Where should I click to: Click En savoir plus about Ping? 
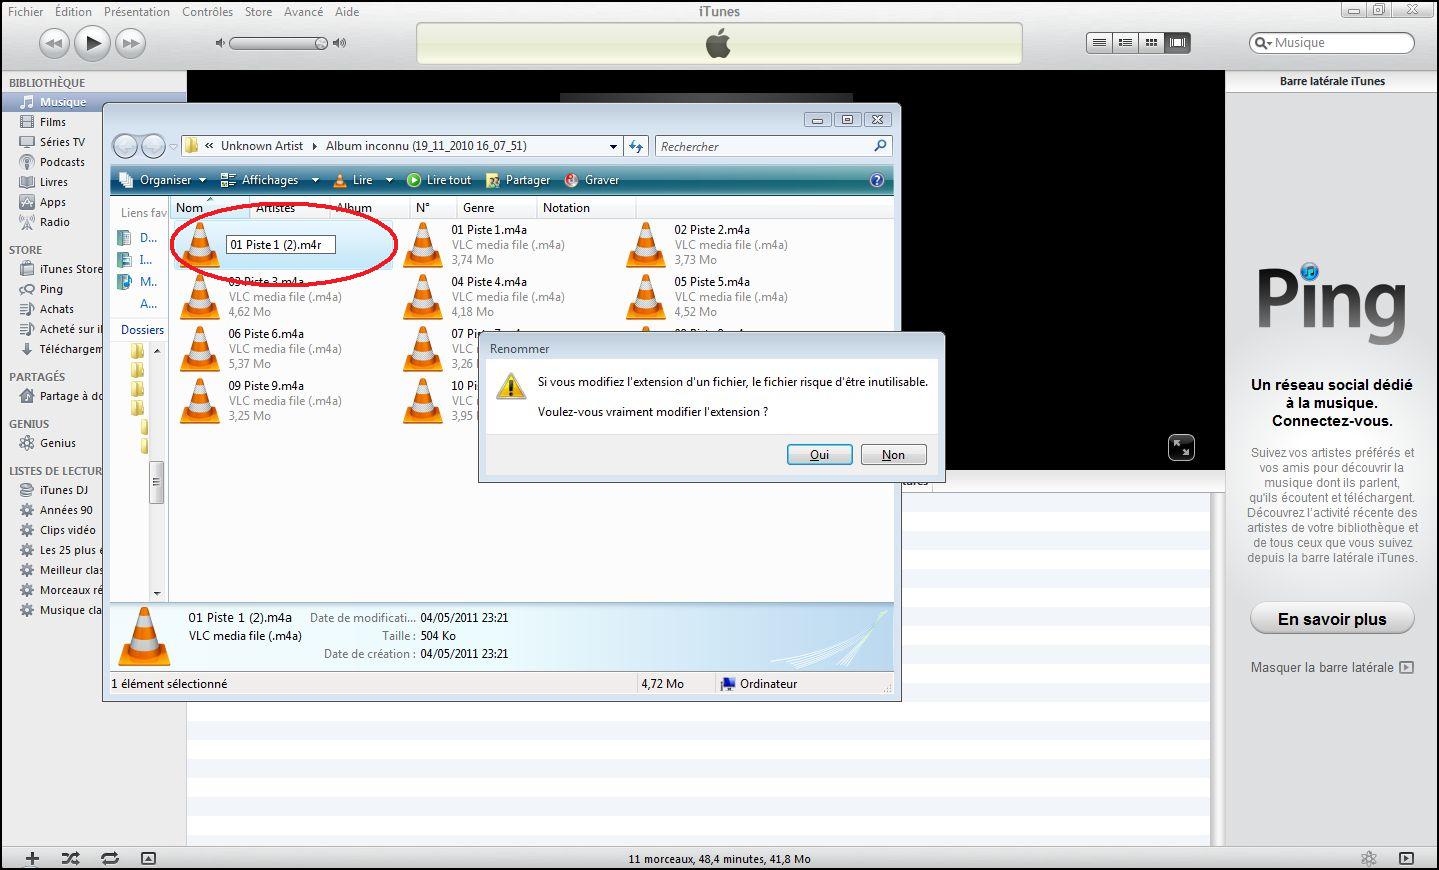click(x=1332, y=619)
